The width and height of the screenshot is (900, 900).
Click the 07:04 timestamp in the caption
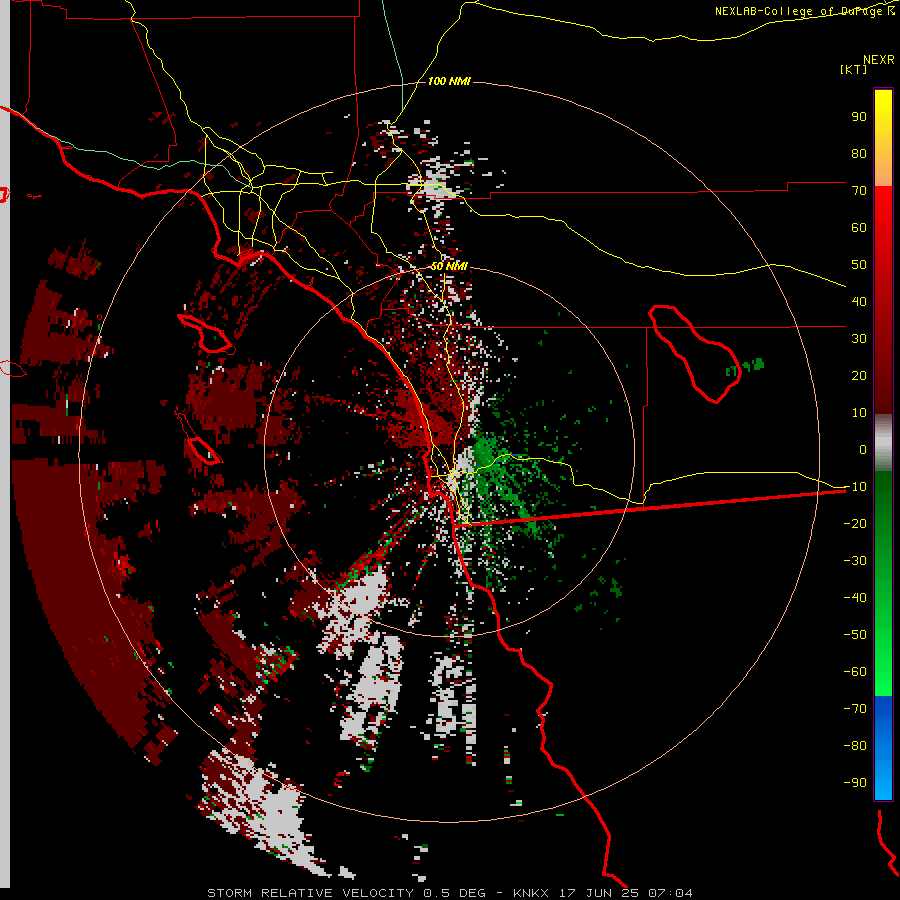click(670, 893)
